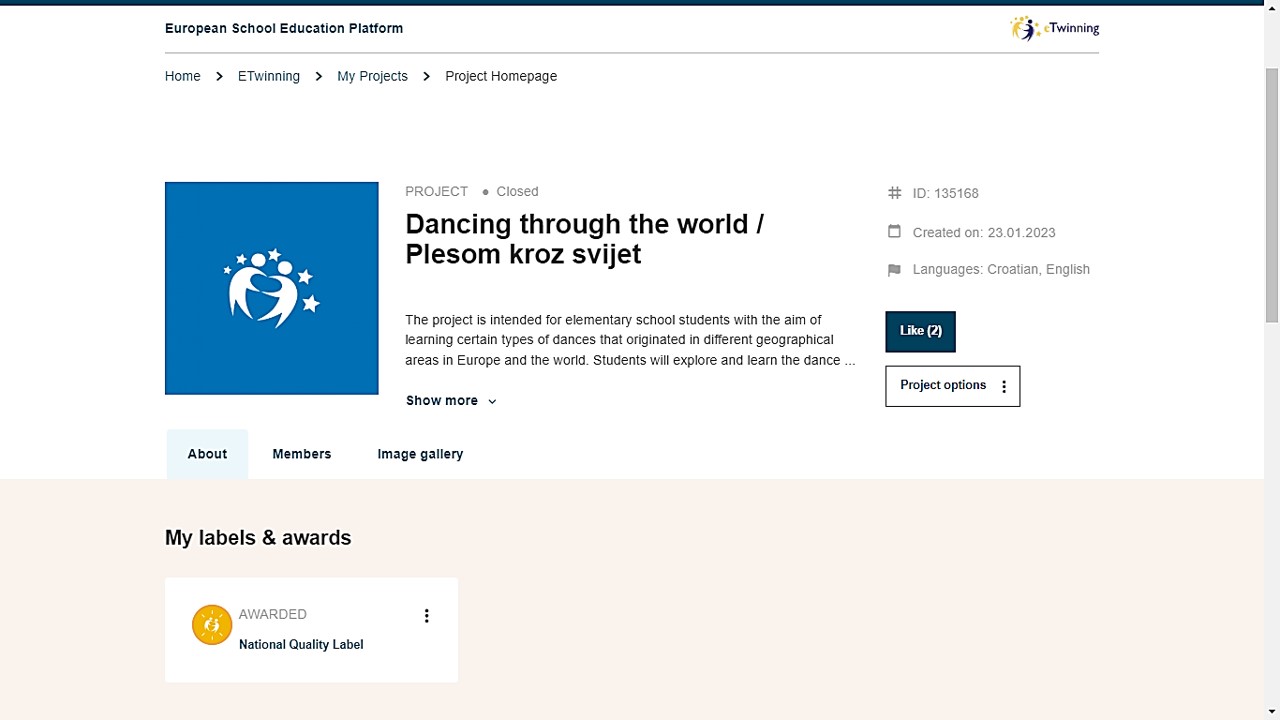
Task: Open the Image gallery tab
Action: pyautogui.click(x=420, y=454)
